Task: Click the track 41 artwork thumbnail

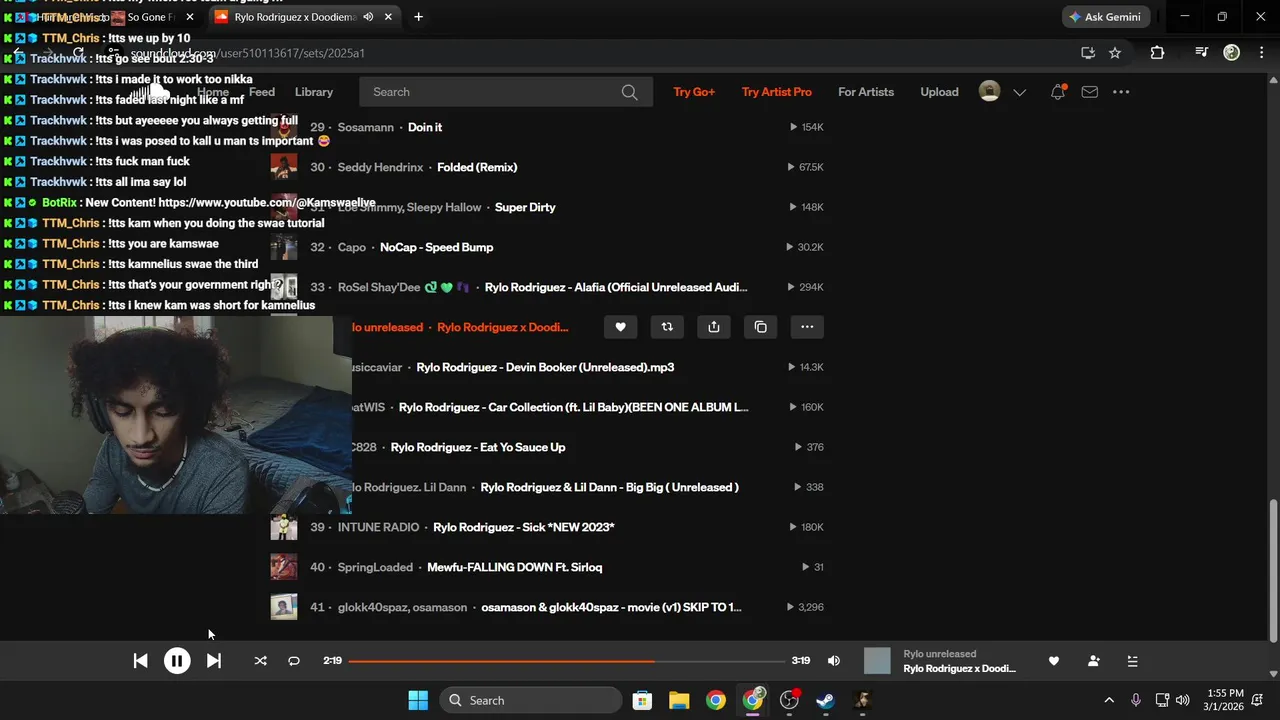Action: (284, 607)
